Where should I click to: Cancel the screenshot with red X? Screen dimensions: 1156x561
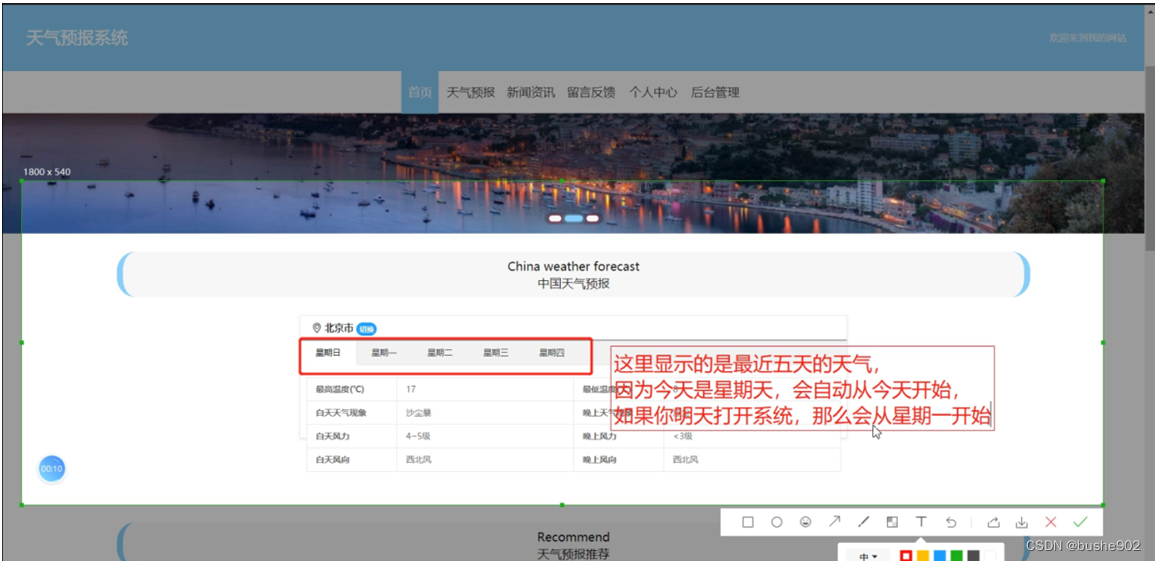tap(1051, 522)
